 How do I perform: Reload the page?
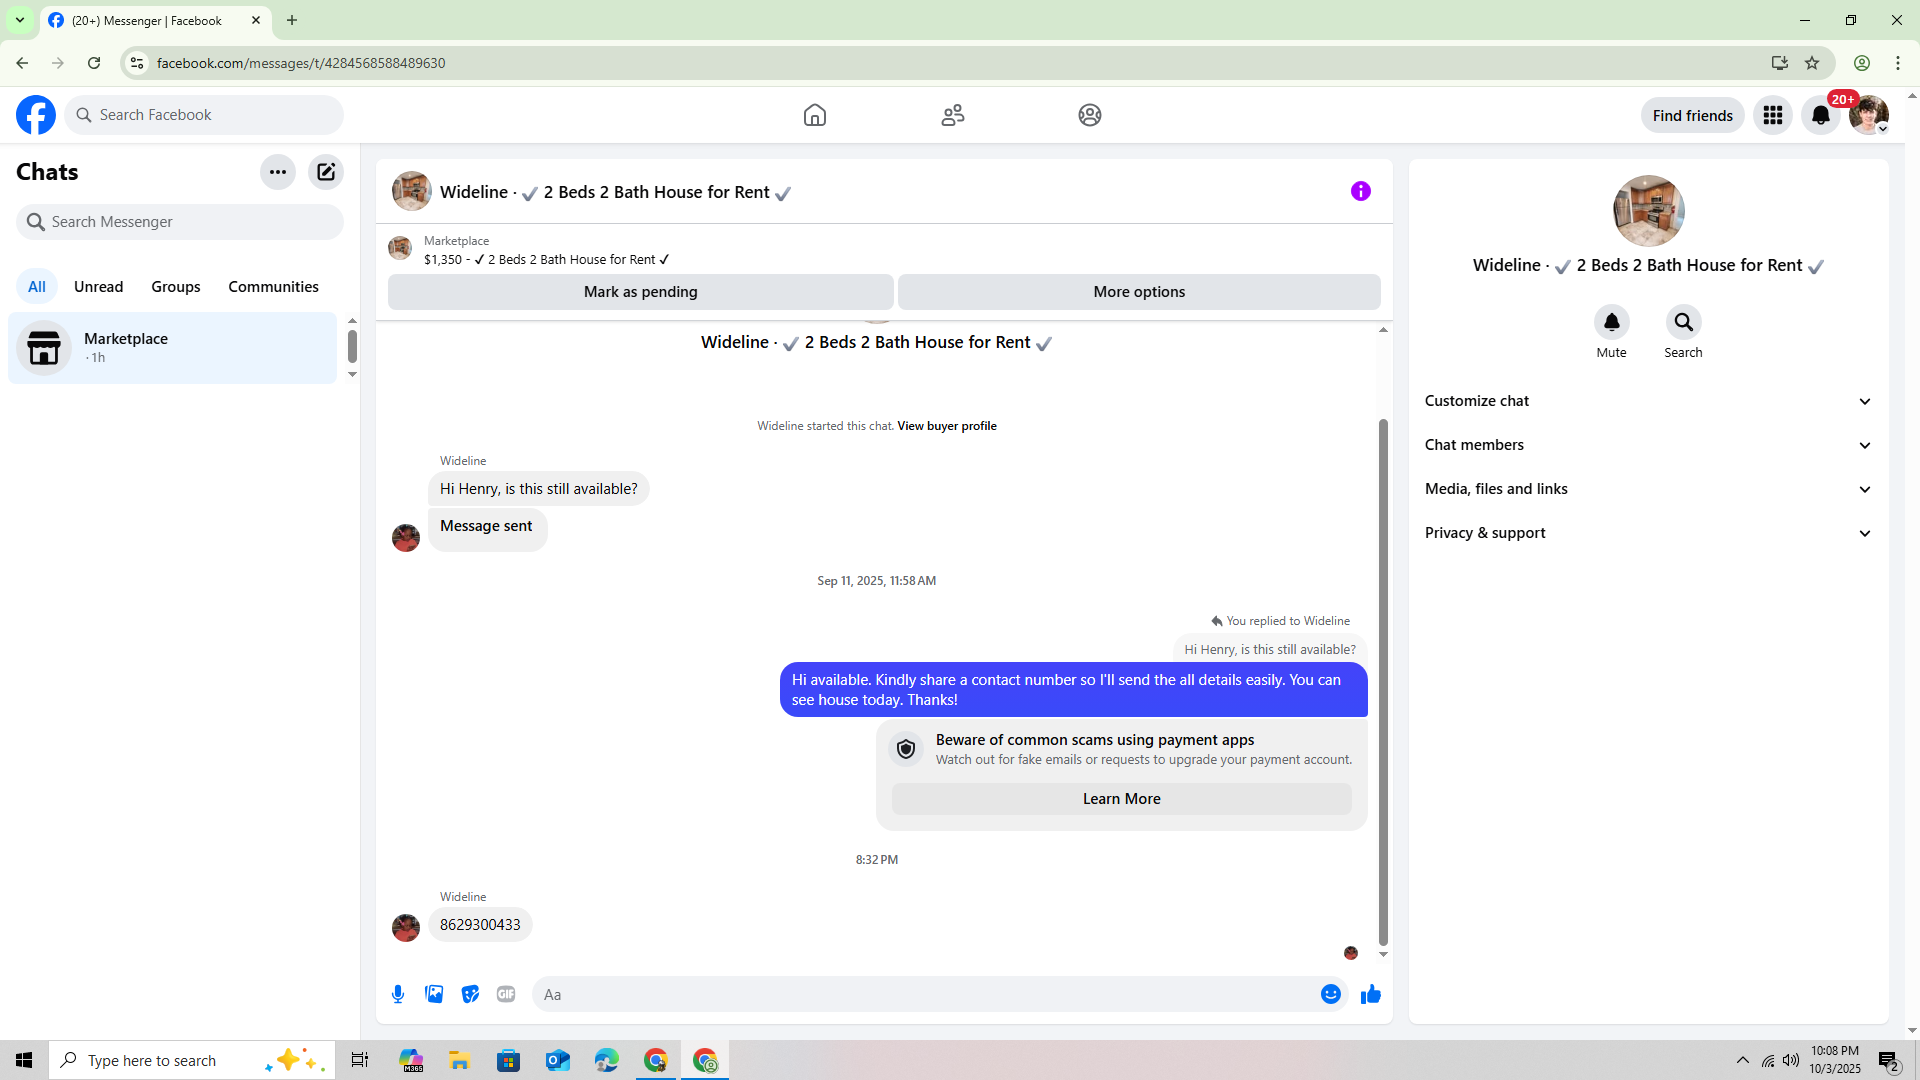tap(94, 63)
